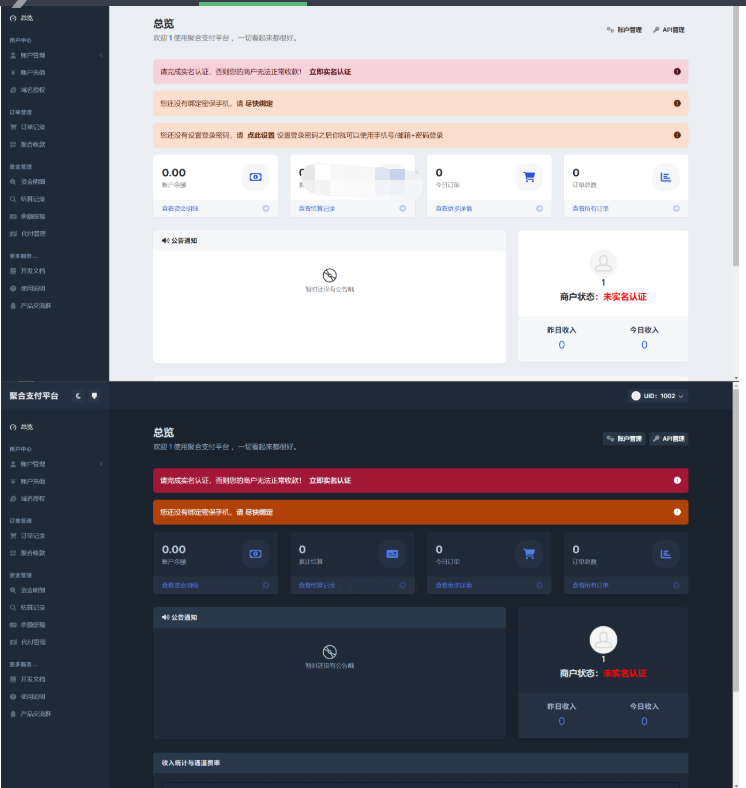Select 聚合收款 in the dark sidebar
Screen dimensions: 746x788
pyautogui.click(x=33, y=553)
